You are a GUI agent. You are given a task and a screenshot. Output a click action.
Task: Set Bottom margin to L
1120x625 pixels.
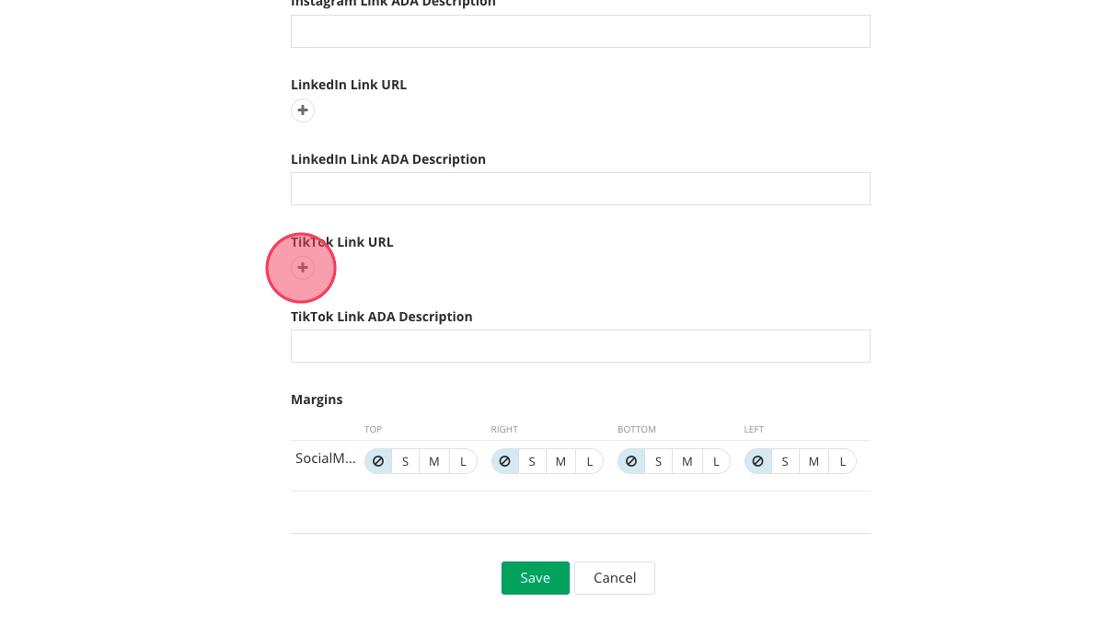click(x=716, y=461)
